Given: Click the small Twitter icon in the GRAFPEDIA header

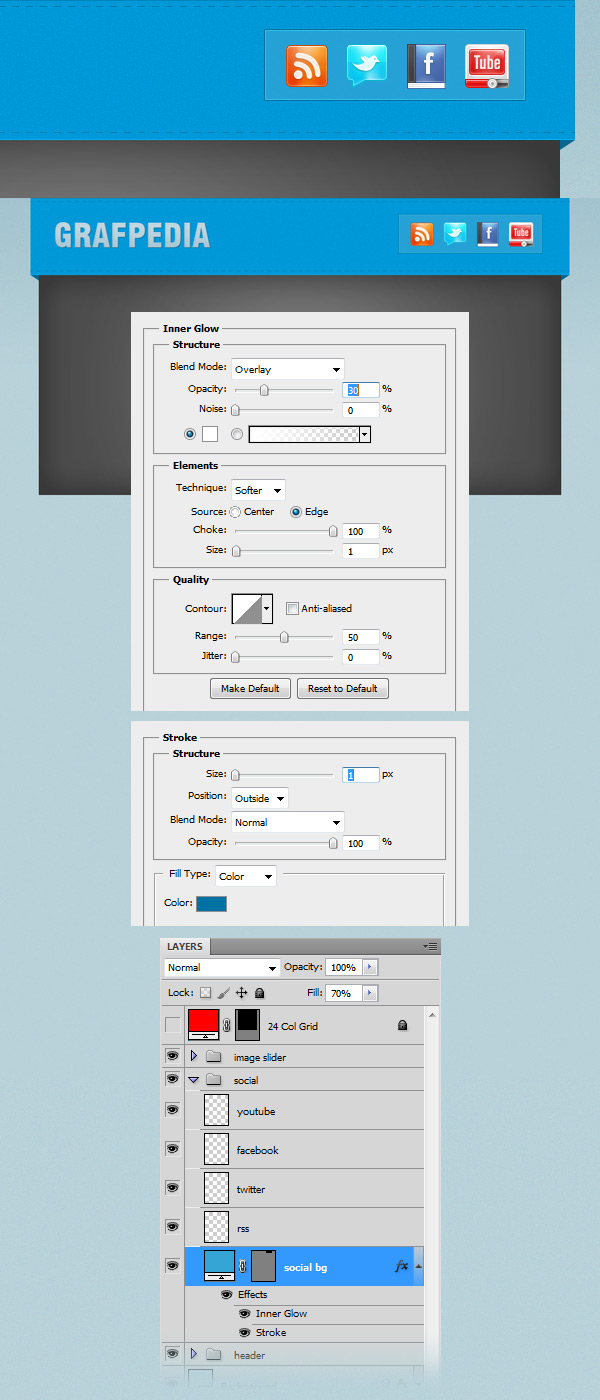Looking at the screenshot, I should 455,234.
